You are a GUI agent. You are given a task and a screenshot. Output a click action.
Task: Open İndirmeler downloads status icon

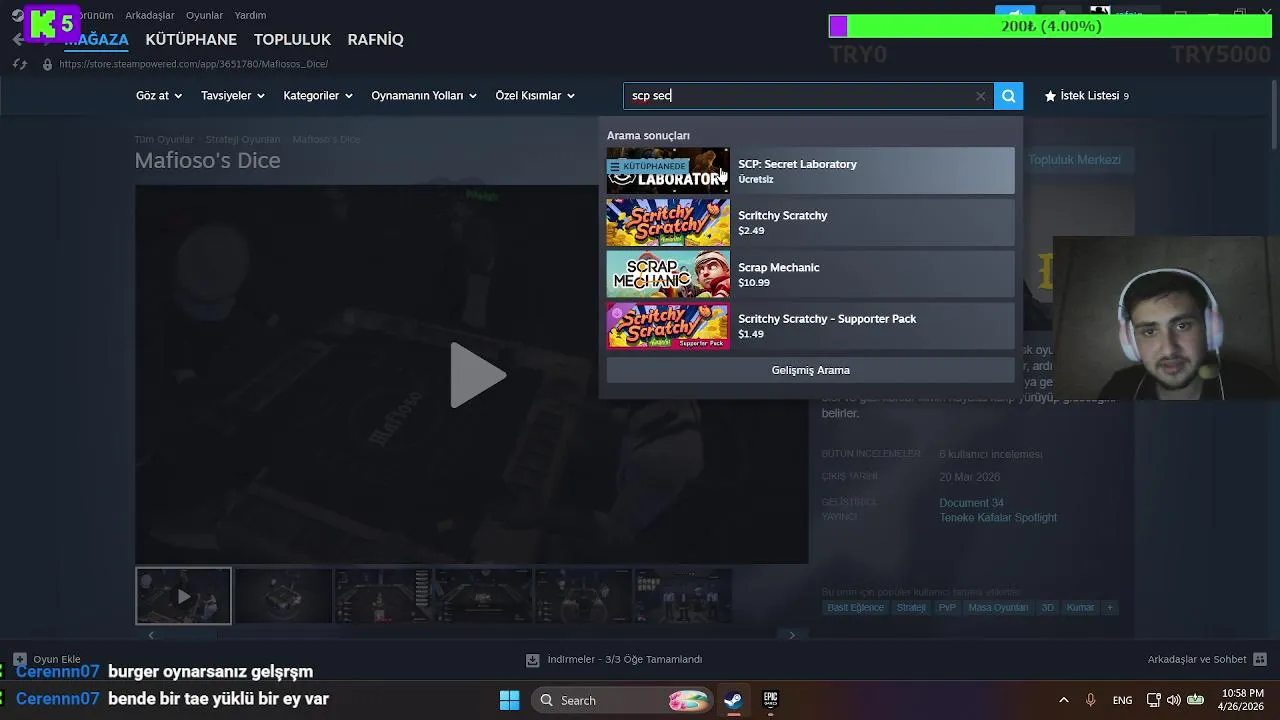pos(533,660)
